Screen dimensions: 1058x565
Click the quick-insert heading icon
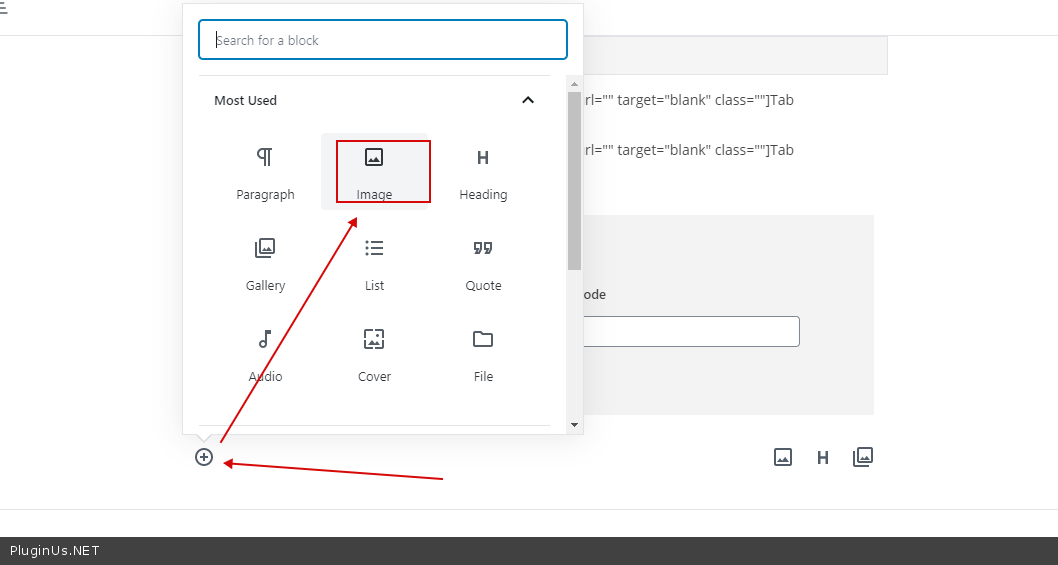pos(823,457)
